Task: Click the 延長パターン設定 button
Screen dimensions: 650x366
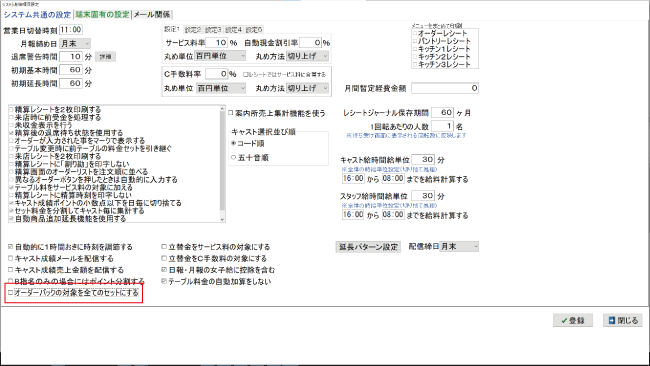Action: pos(368,247)
